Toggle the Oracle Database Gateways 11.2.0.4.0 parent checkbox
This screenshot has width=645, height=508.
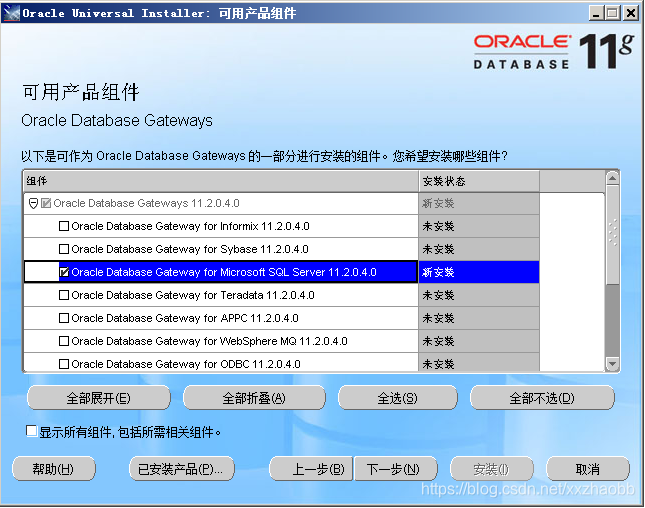point(46,203)
